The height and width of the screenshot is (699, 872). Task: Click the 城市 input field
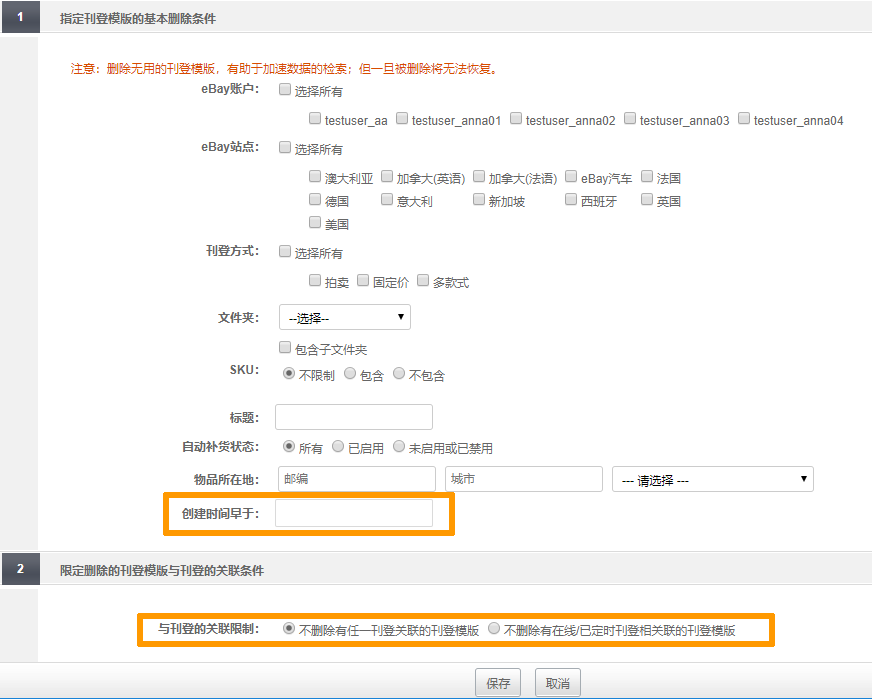coord(523,479)
